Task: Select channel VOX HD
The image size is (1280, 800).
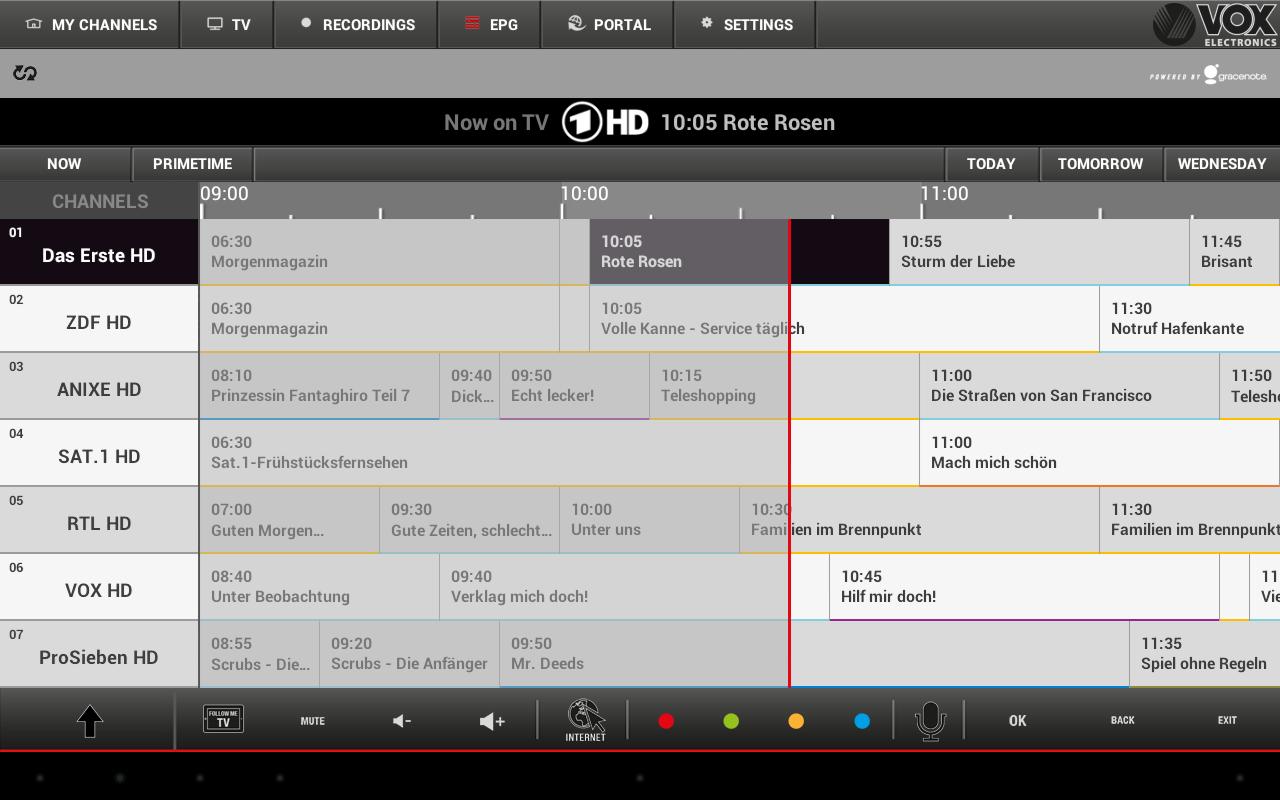Action: [99, 587]
